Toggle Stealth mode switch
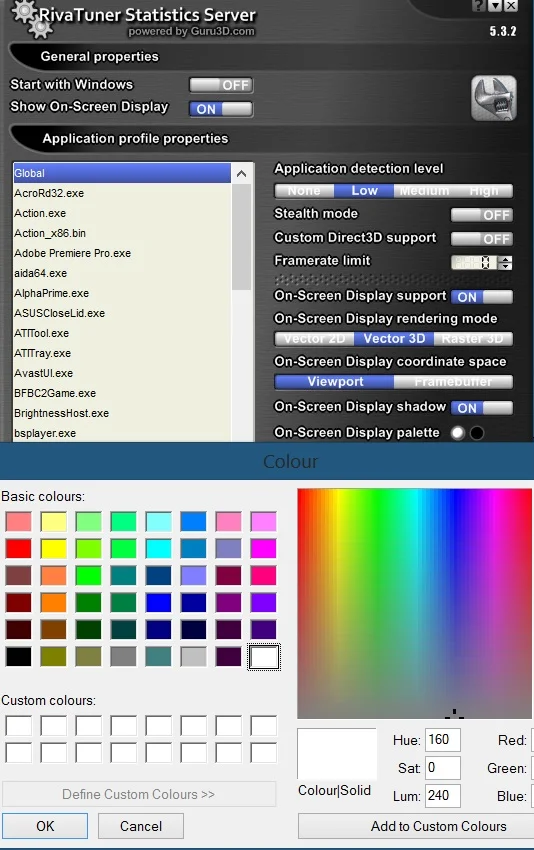 481,215
